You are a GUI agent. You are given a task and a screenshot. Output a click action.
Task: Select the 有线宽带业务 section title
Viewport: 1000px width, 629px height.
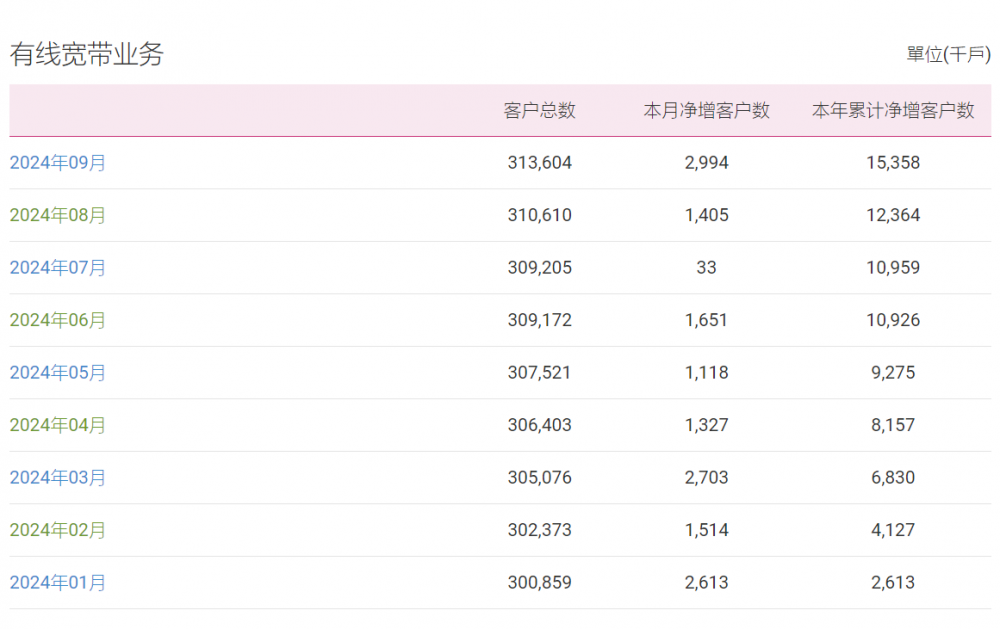coord(87,54)
